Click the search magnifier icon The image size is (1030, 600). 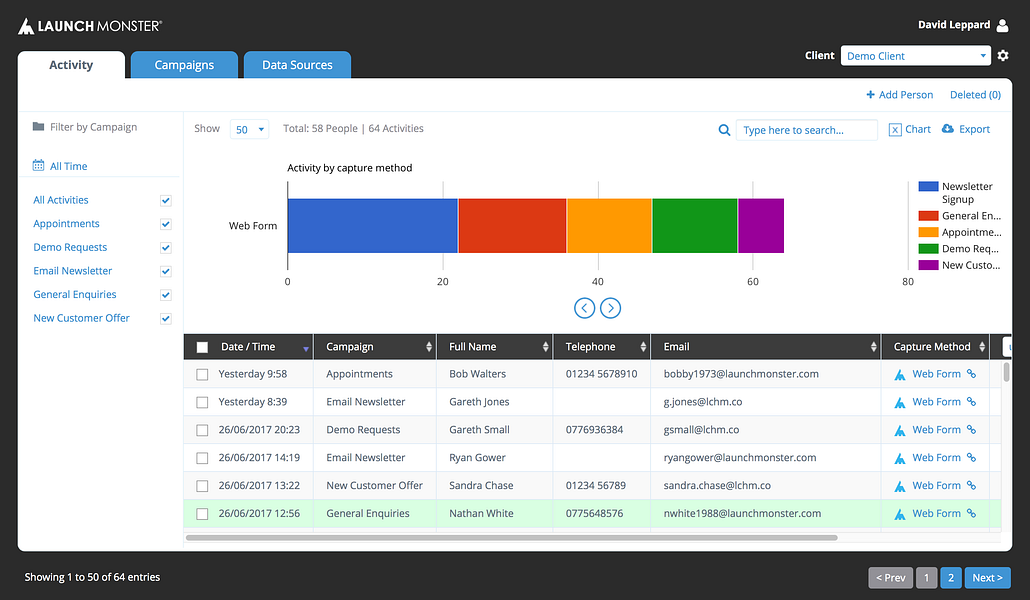click(x=724, y=130)
